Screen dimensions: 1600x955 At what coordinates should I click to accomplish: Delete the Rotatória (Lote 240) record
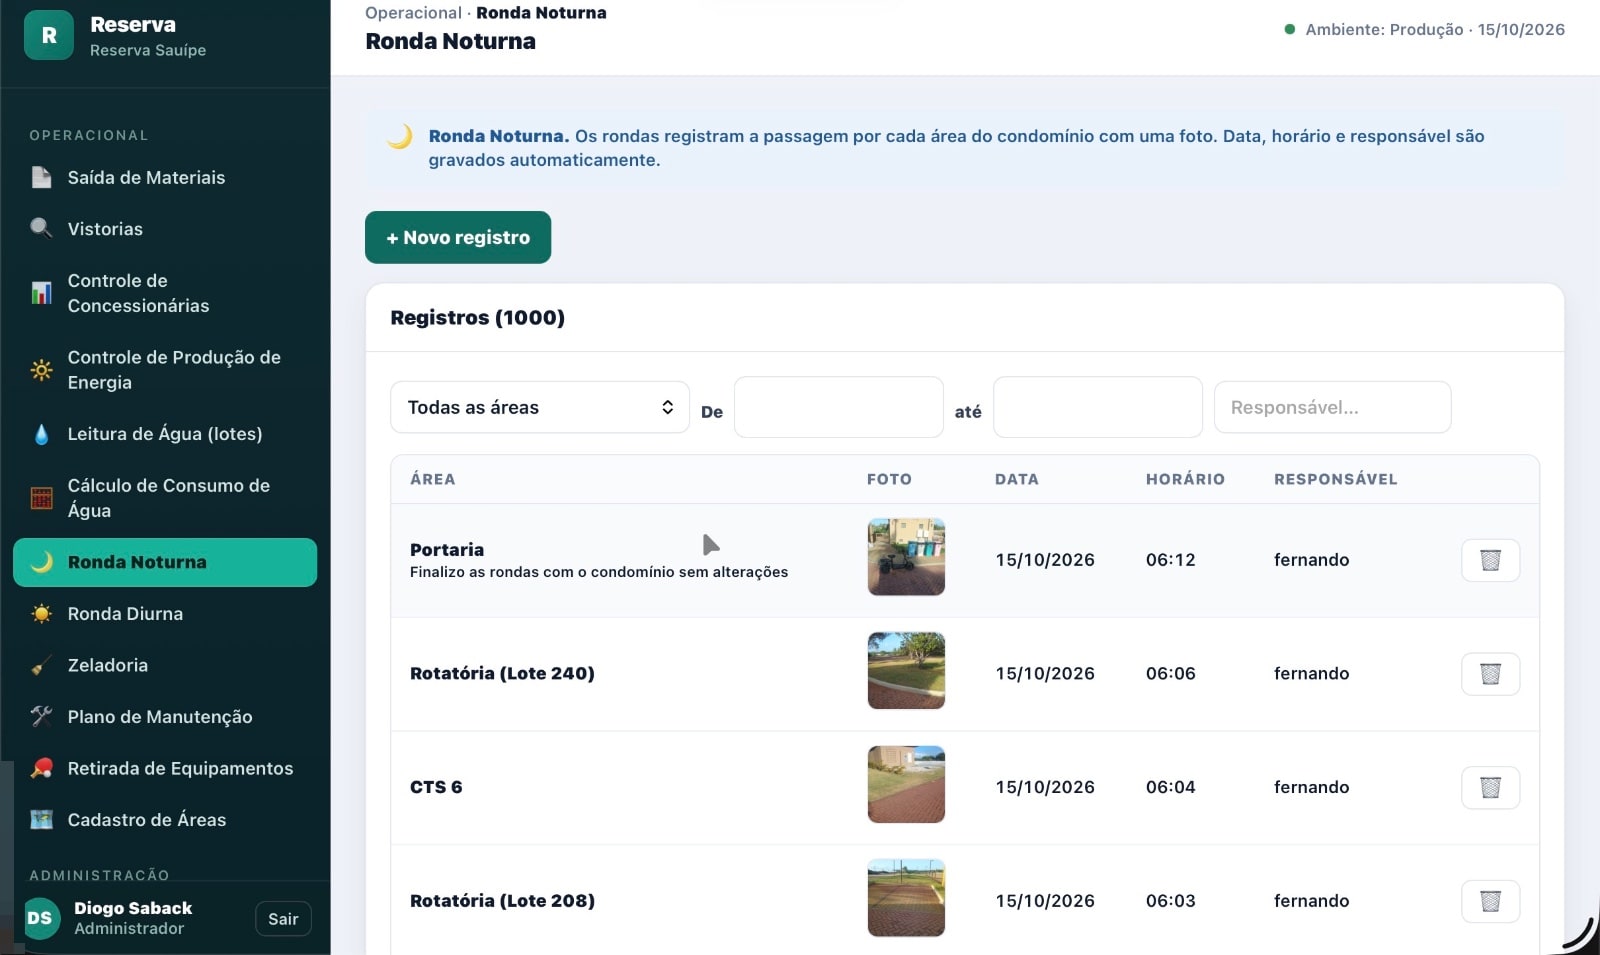pos(1490,674)
